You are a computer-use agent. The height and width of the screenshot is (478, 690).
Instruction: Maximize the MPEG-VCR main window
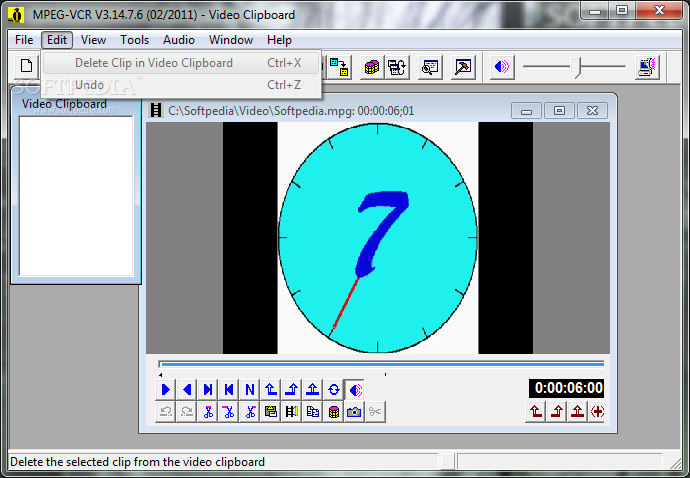pyautogui.click(x=622, y=11)
